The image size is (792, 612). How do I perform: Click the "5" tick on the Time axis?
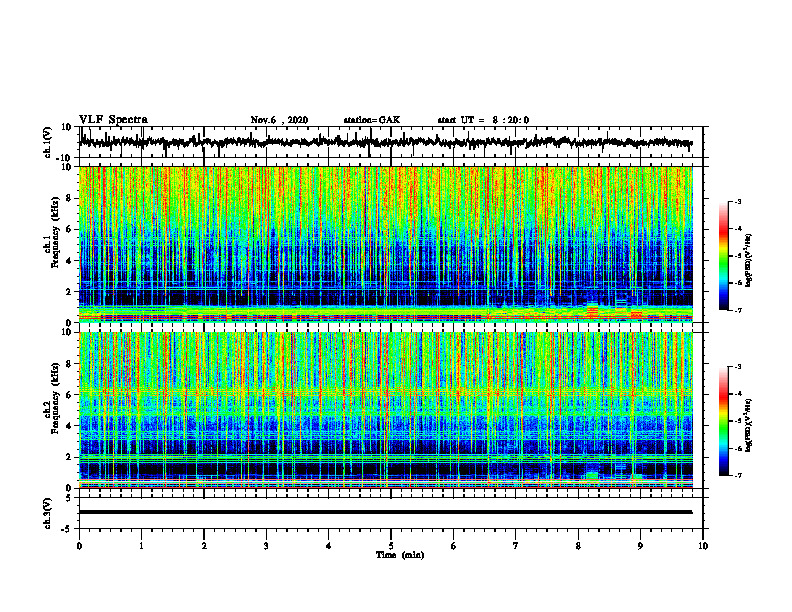pyautogui.click(x=391, y=546)
